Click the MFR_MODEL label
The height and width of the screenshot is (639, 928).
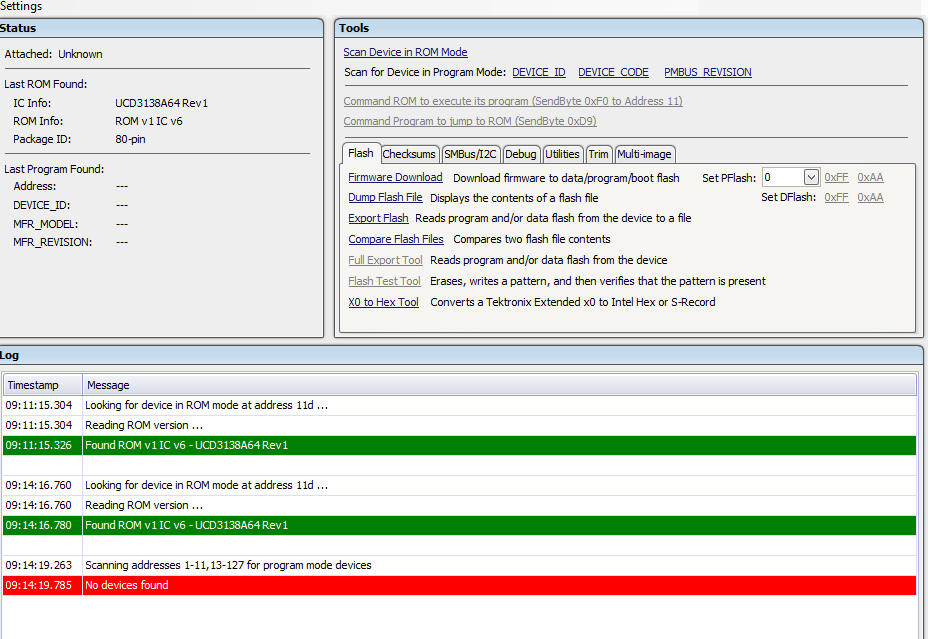click(46, 224)
